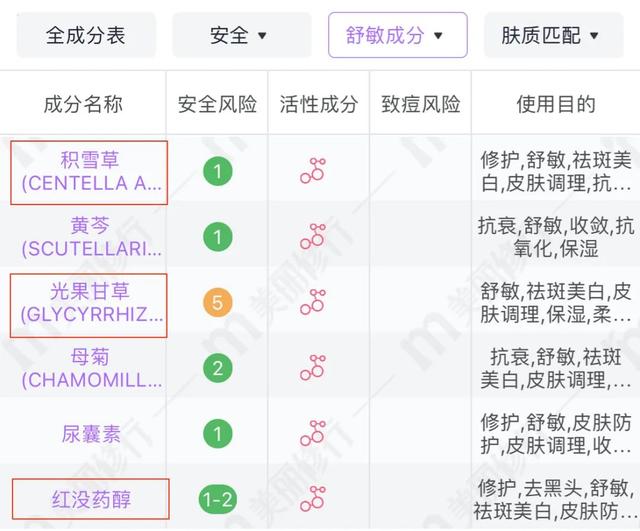The height and width of the screenshot is (531, 640).
Task: Click safety badge 1-2 beside 红没药醇
Action: [217, 498]
